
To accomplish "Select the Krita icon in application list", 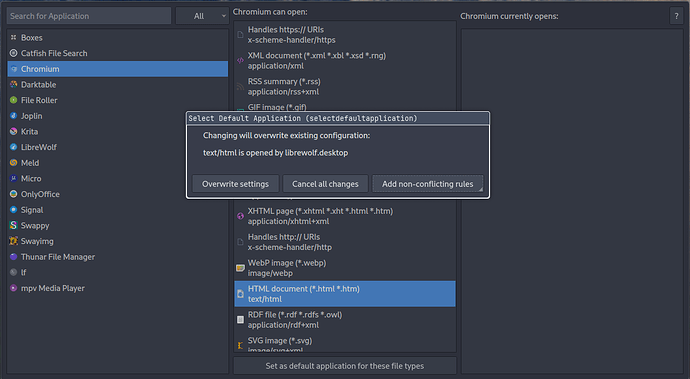I will 14,132.
